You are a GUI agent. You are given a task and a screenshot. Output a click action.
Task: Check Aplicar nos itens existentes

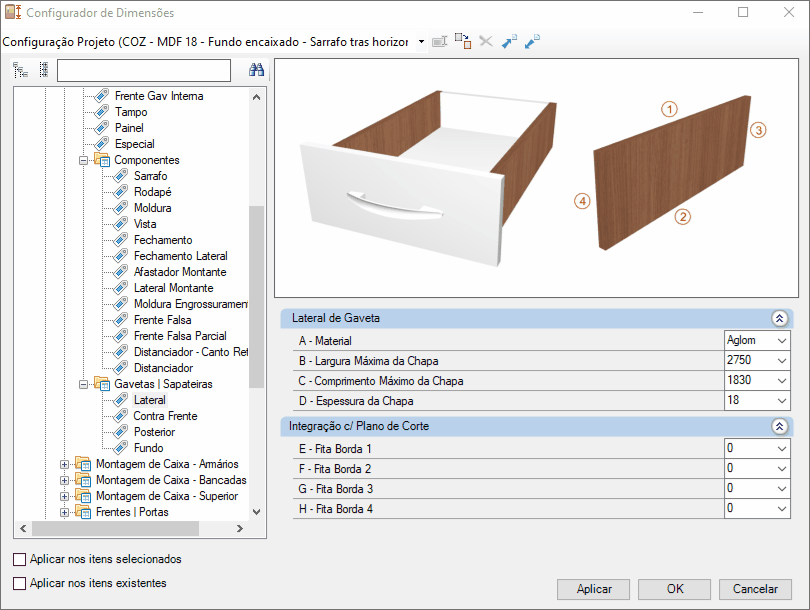(20, 583)
